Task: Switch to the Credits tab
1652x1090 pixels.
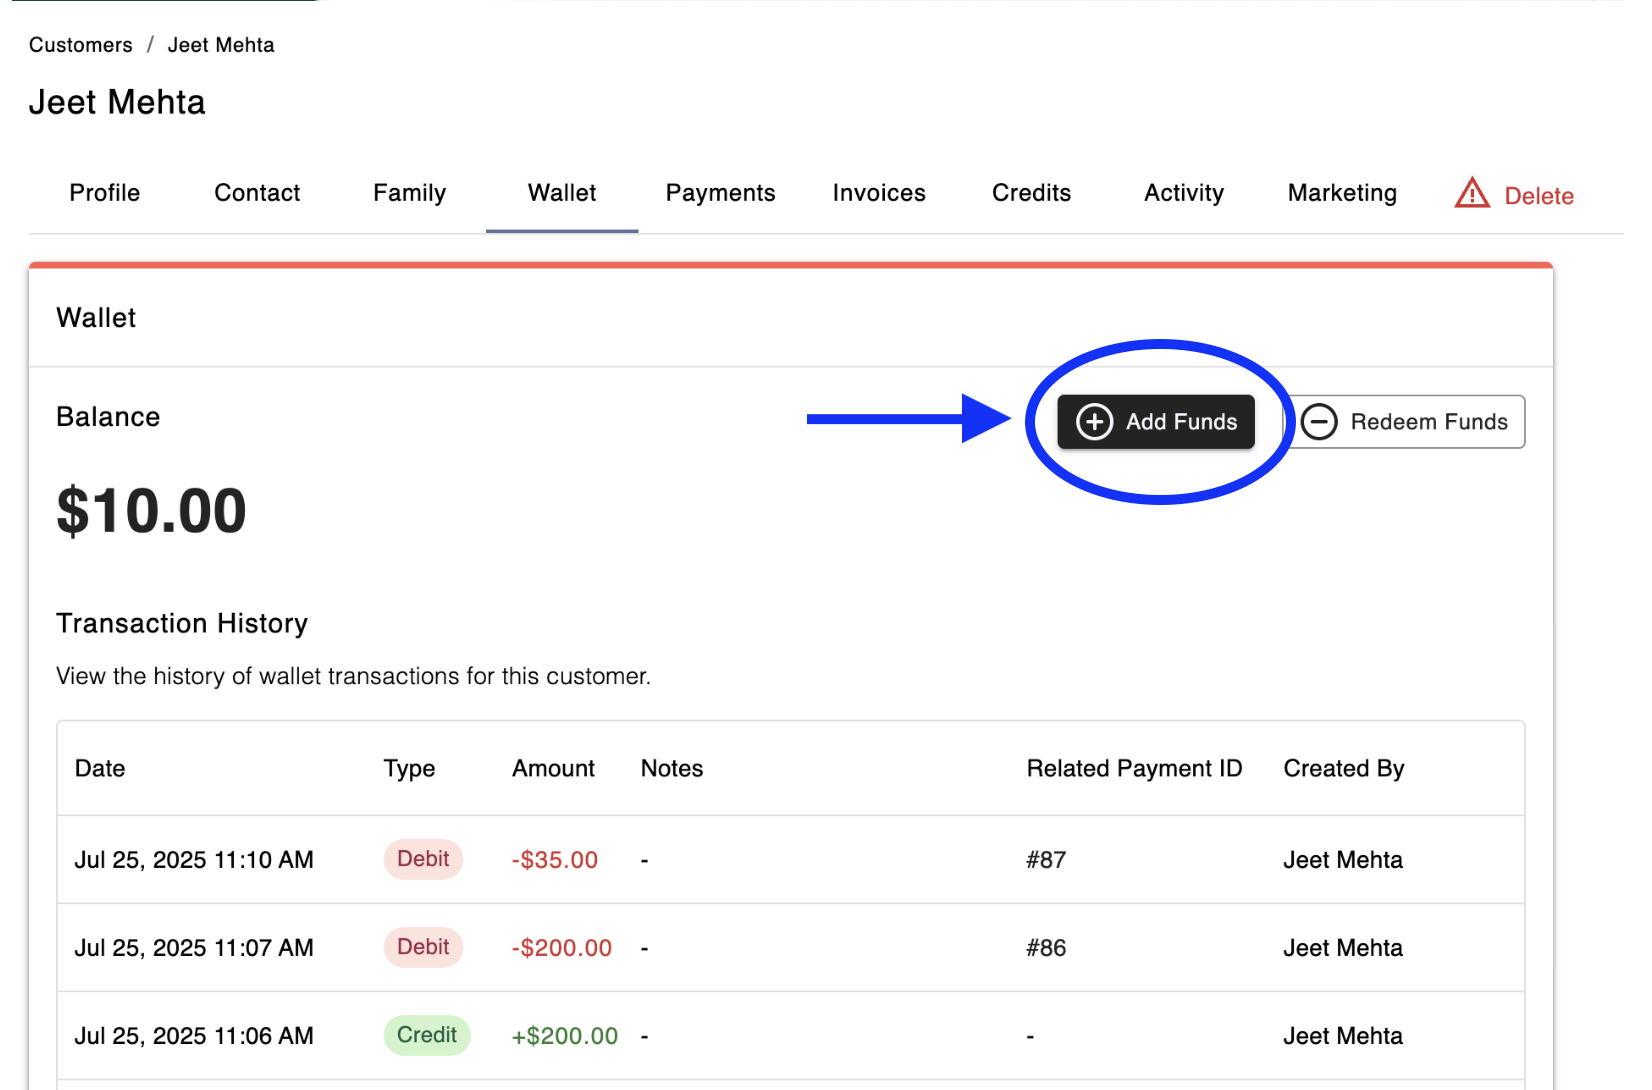Action: pos(1032,193)
